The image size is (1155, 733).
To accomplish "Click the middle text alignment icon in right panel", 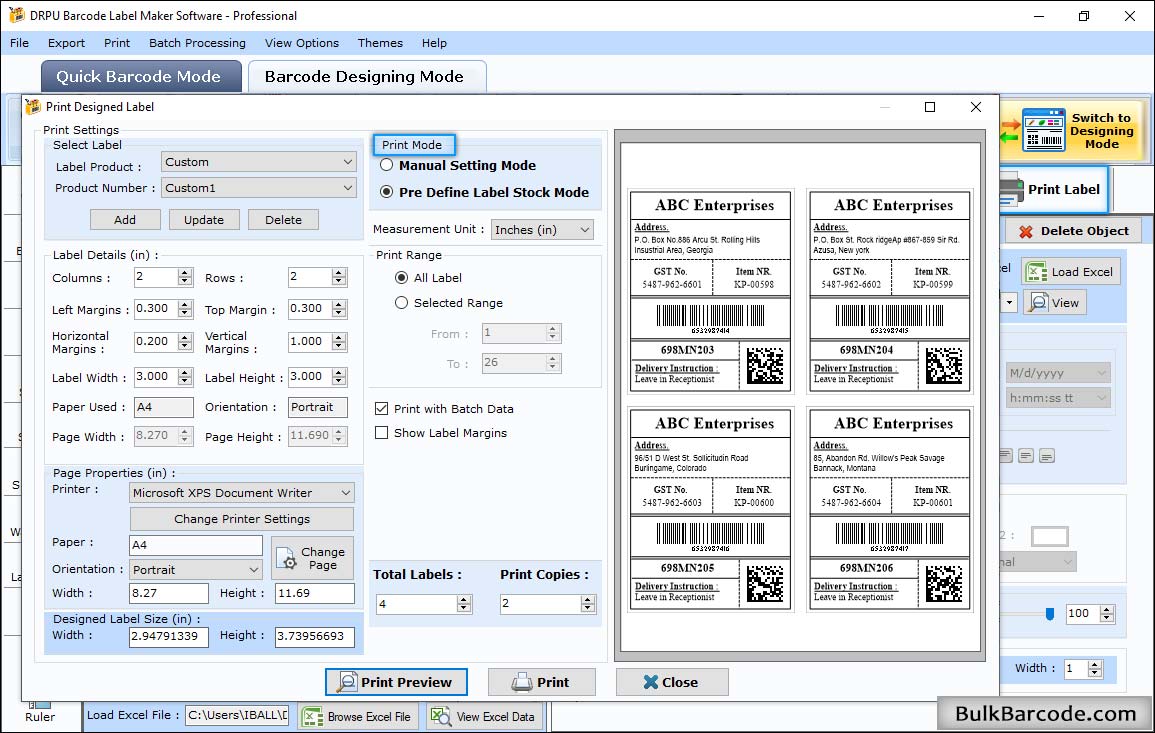I will 1026,456.
